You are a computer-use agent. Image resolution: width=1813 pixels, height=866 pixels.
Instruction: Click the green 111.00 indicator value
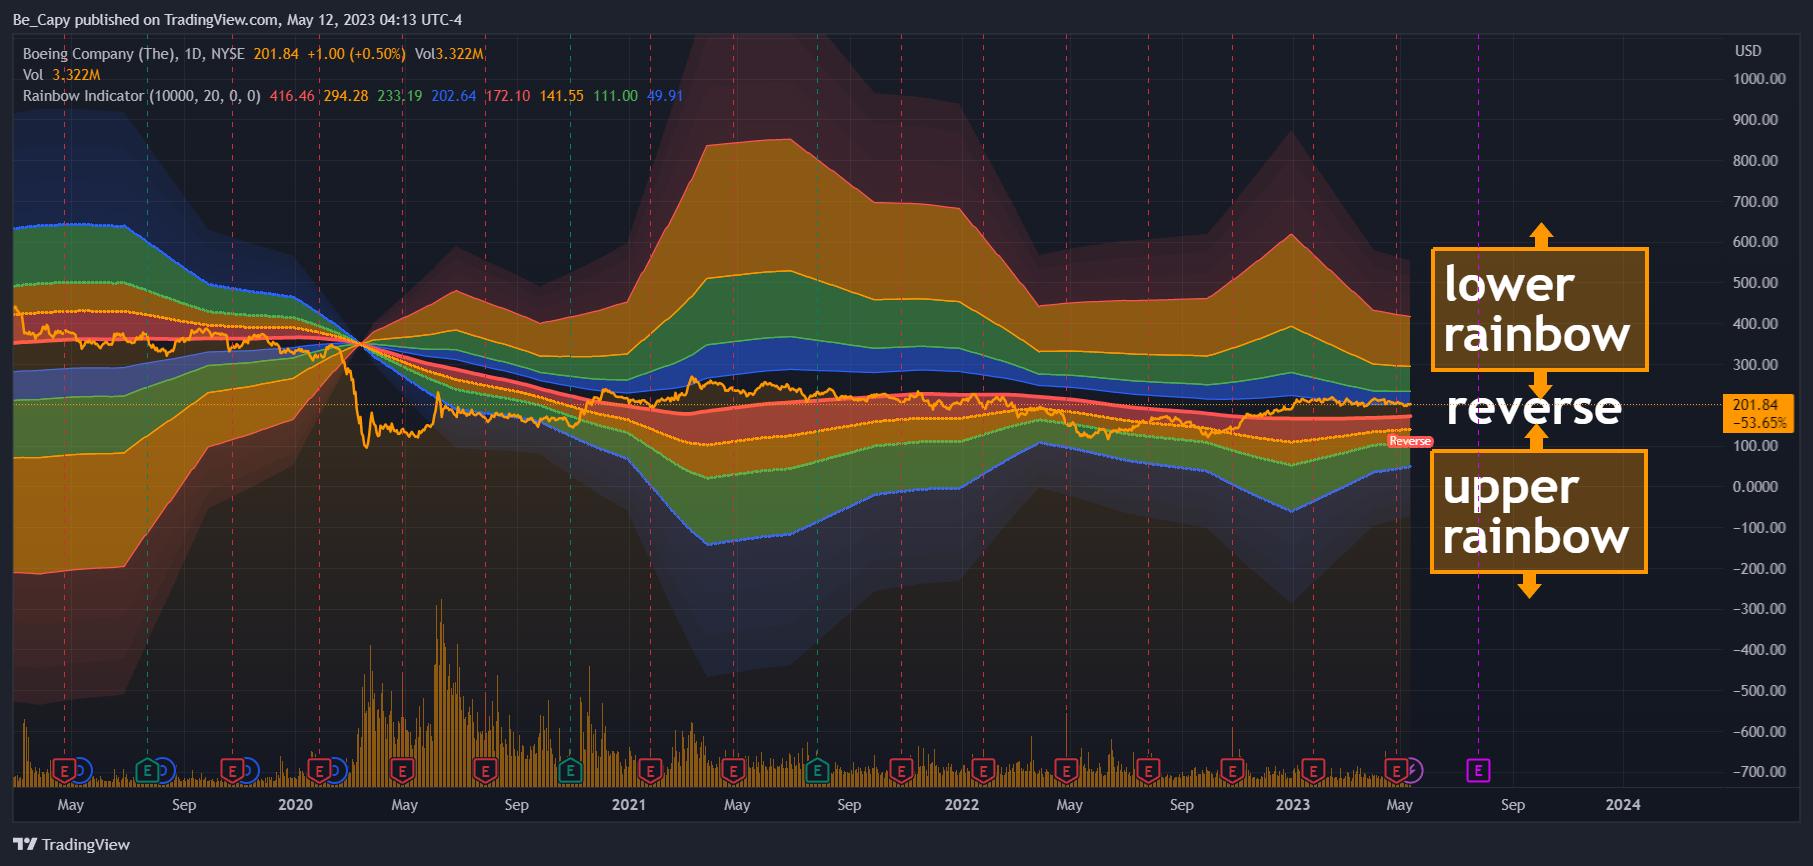tap(616, 96)
